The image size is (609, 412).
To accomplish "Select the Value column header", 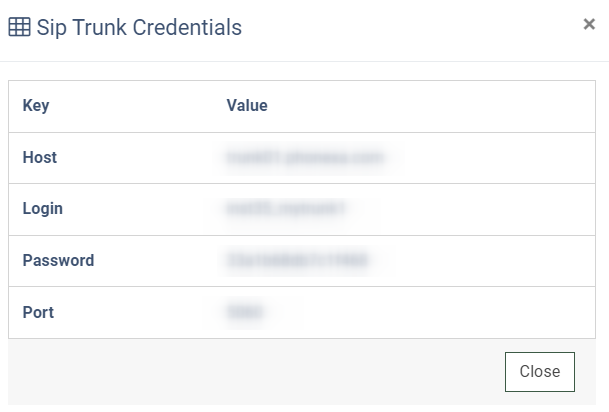I will point(247,105).
